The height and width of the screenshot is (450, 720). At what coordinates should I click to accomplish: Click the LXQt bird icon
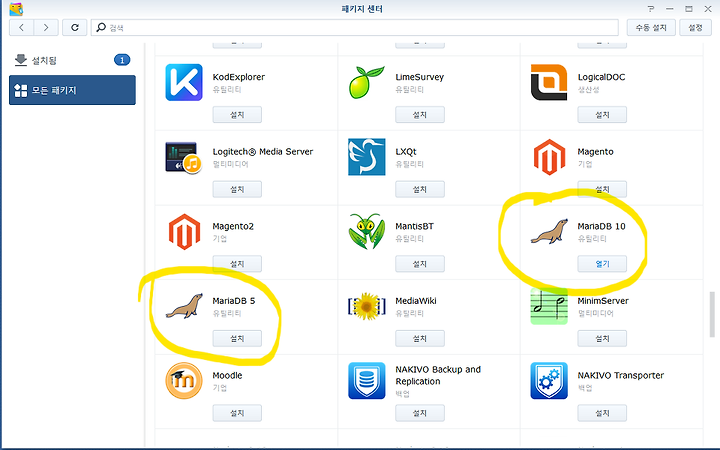point(366,157)
